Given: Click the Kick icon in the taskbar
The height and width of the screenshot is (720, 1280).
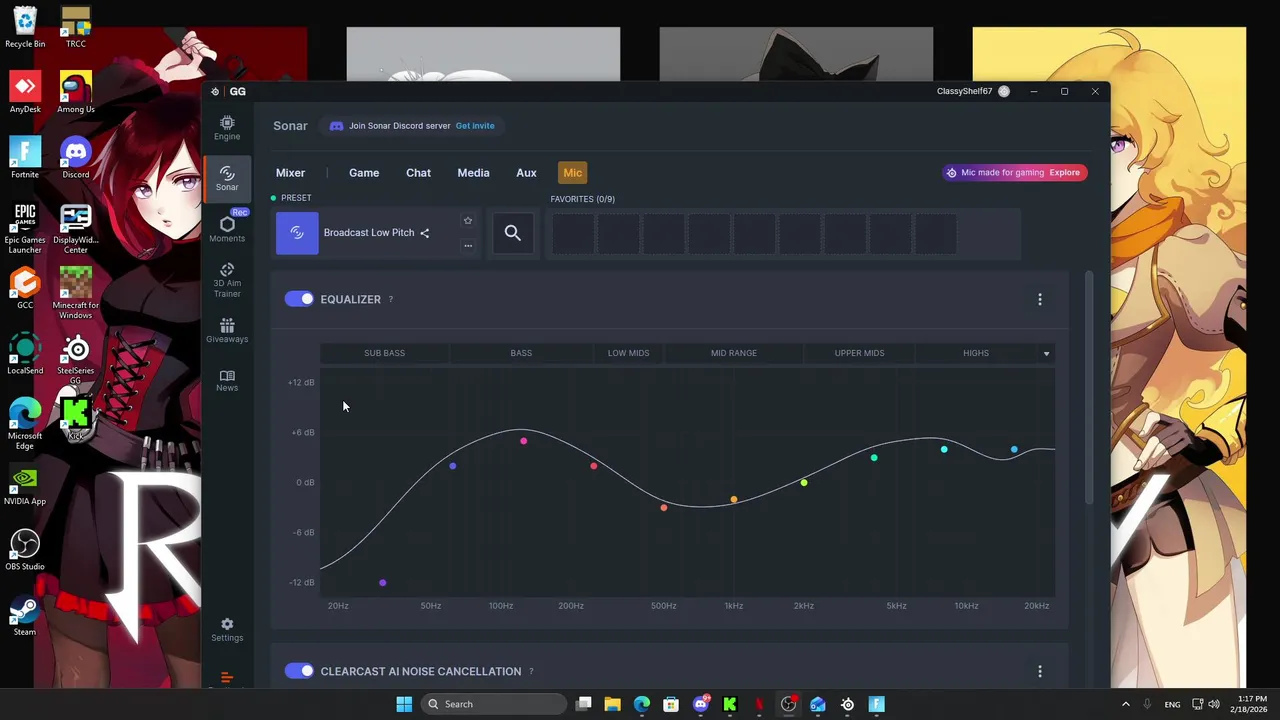Looking at the screenshot, I should pos(730,704).
